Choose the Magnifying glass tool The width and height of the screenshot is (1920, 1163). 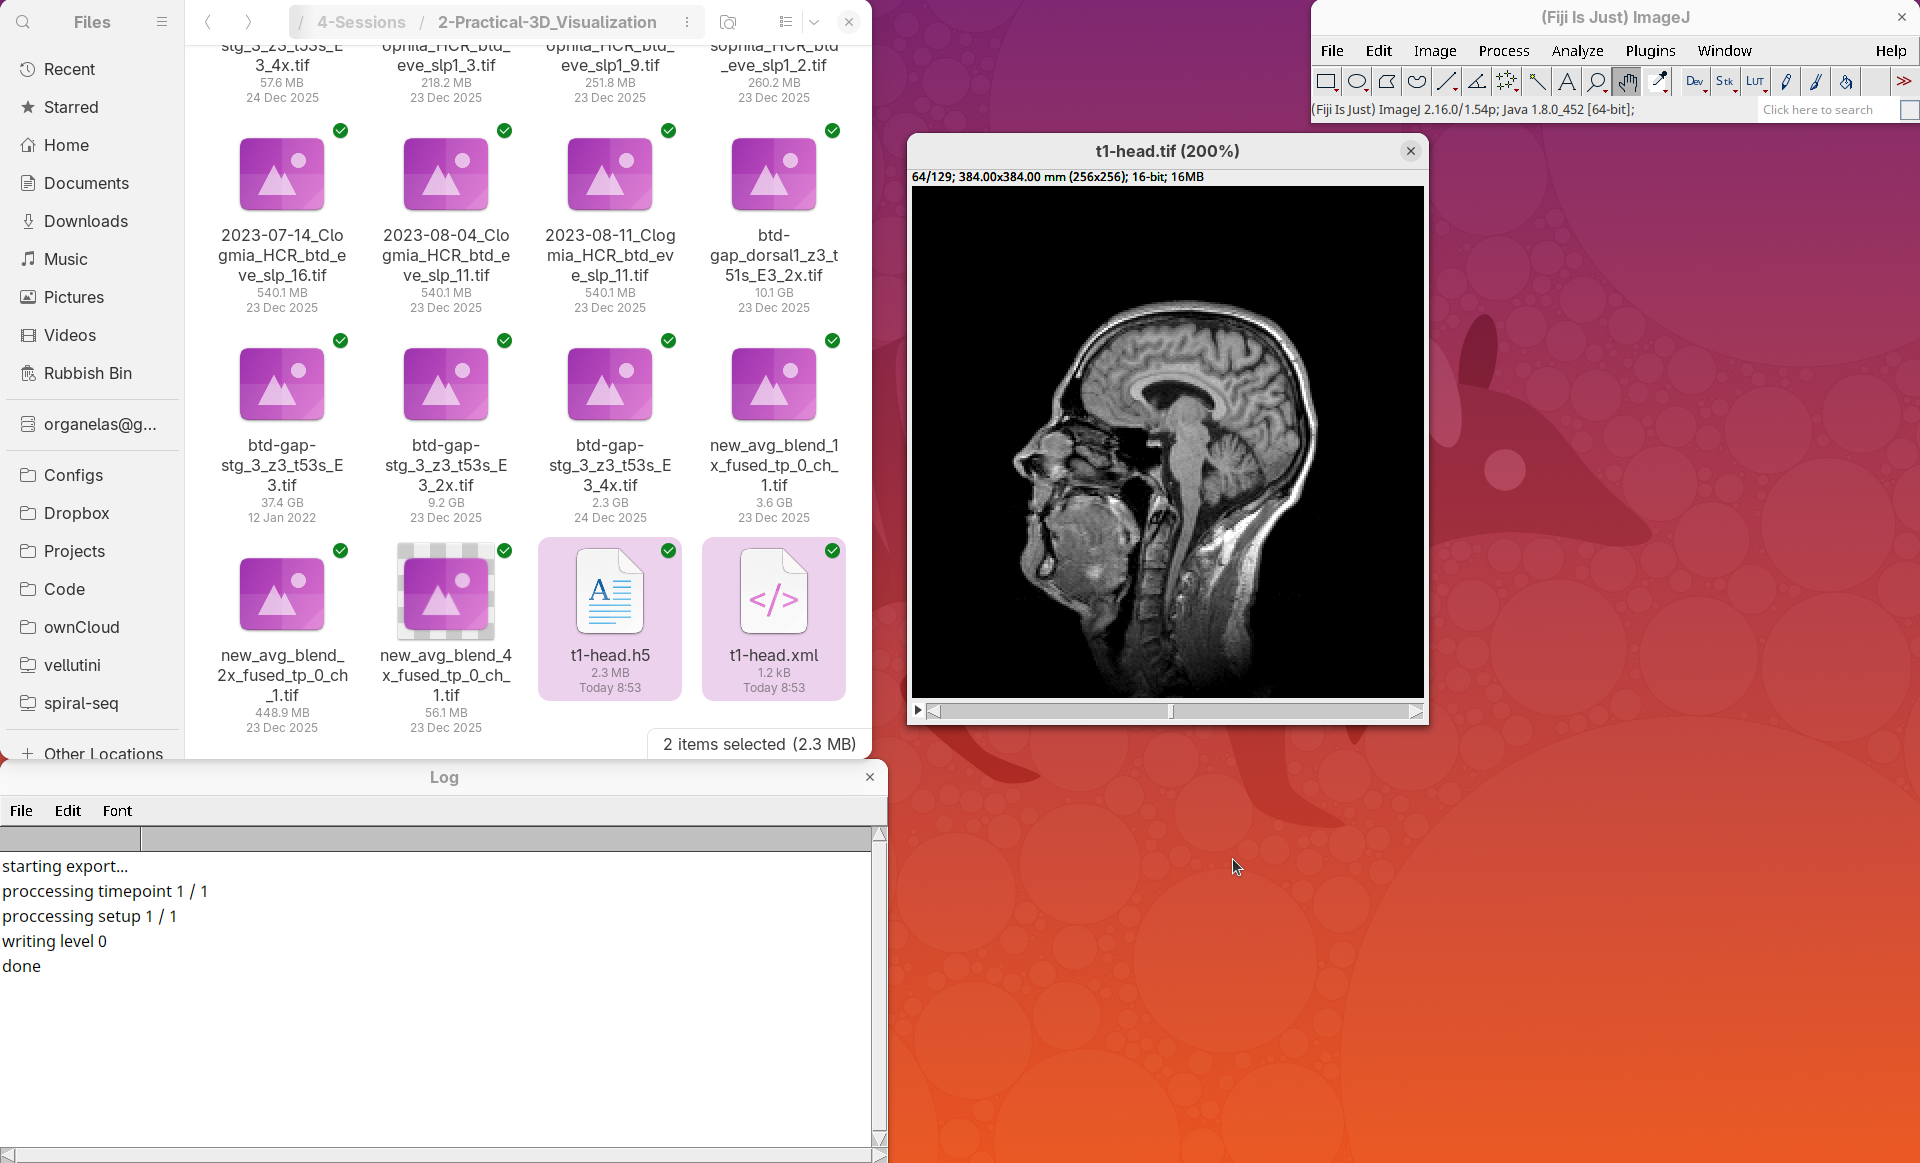tap(1597, 82)
